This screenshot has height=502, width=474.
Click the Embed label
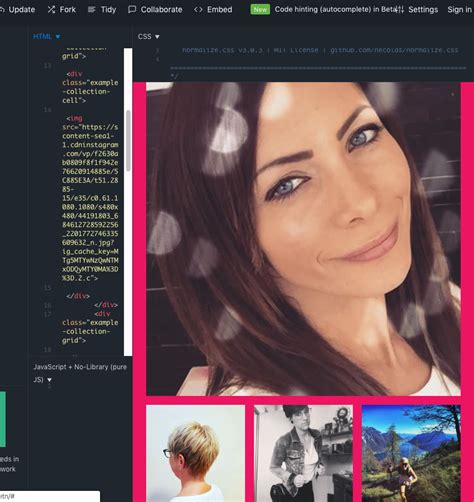[x=220, y=10]
